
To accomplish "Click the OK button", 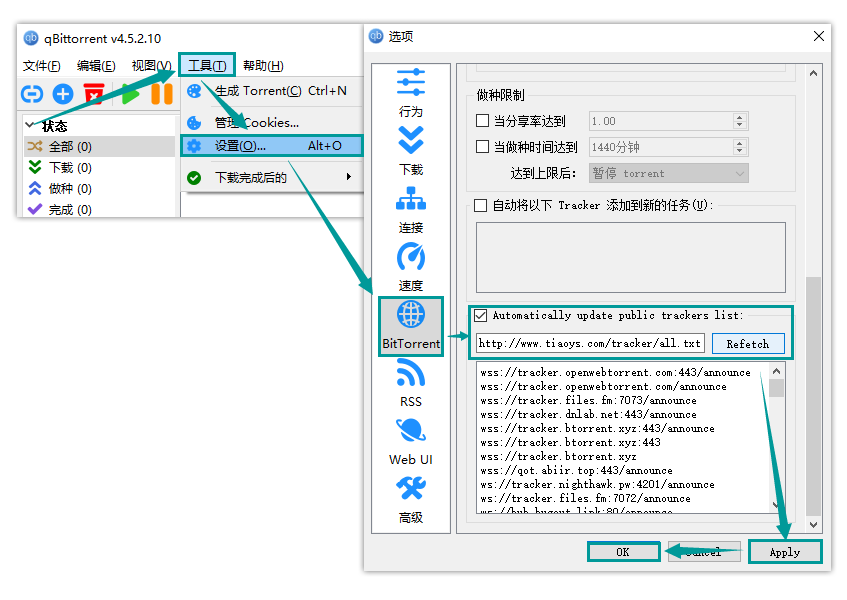I will [x=623, y=552].
